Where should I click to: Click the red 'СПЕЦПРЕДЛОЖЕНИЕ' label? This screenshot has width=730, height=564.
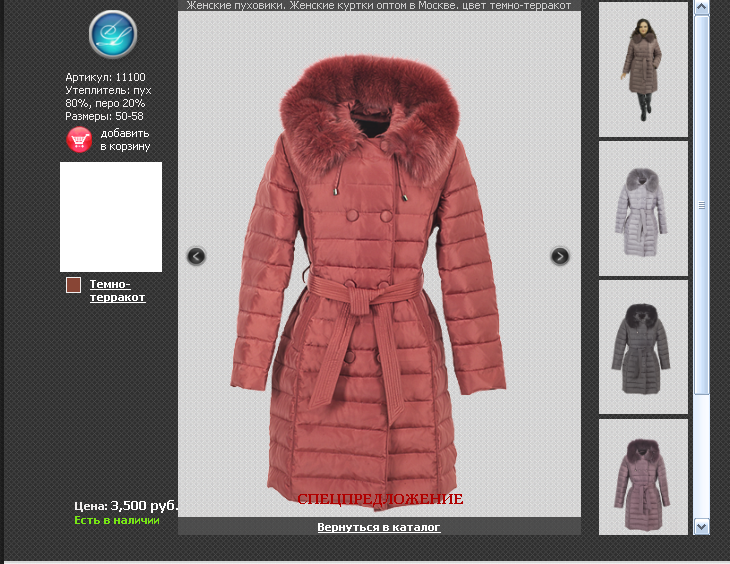click(x=380, y=499)
